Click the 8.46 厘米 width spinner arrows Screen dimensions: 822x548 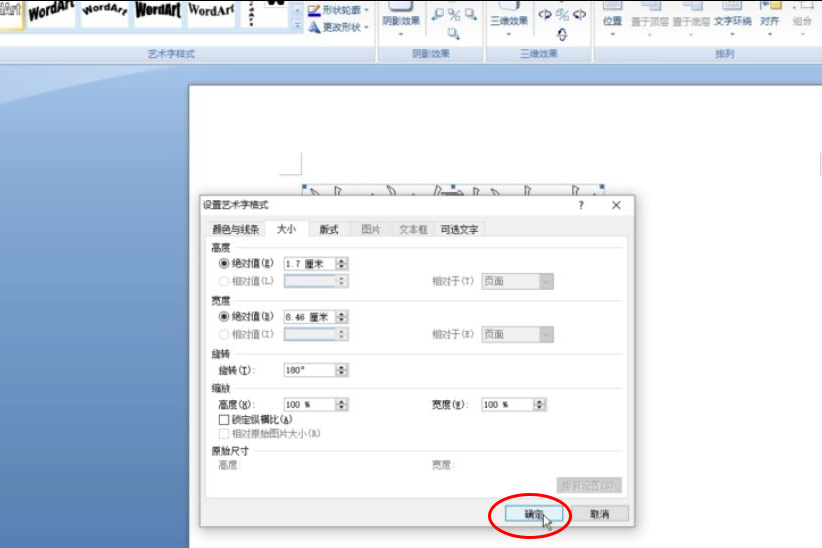point(342,317)
